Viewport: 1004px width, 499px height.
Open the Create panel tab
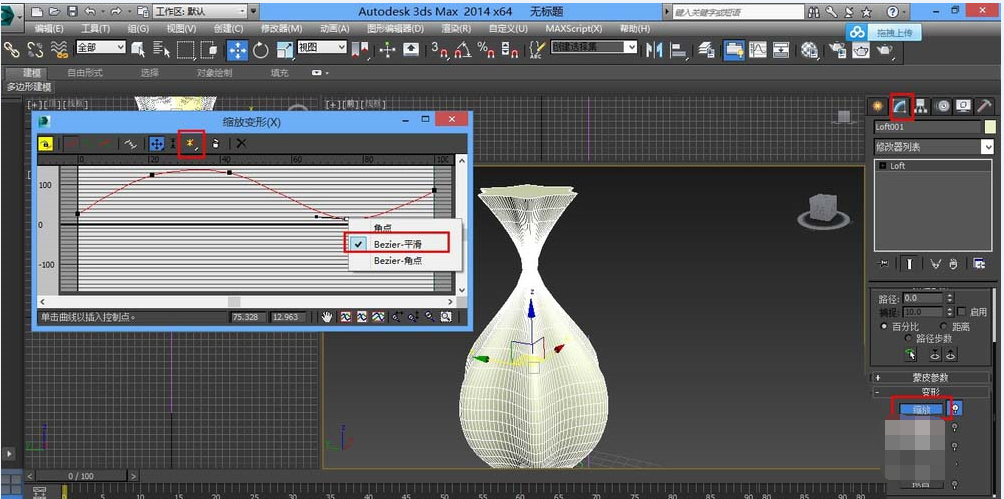pos(878,106)
